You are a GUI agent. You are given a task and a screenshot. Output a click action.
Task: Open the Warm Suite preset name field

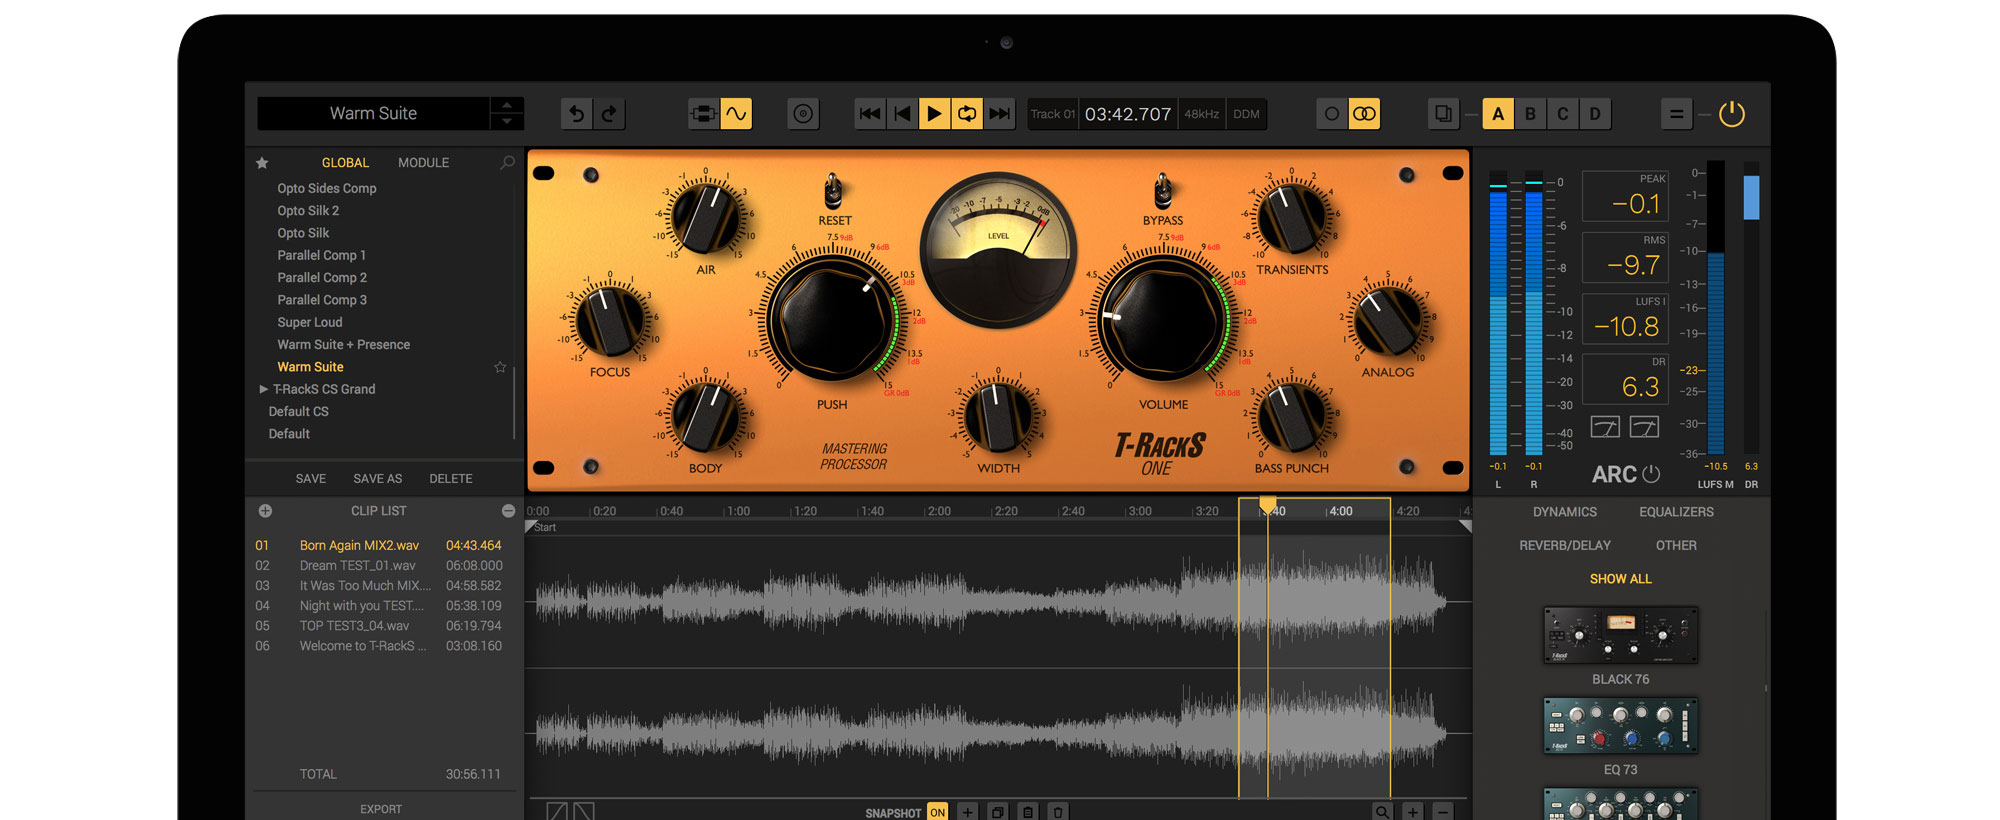374,114
